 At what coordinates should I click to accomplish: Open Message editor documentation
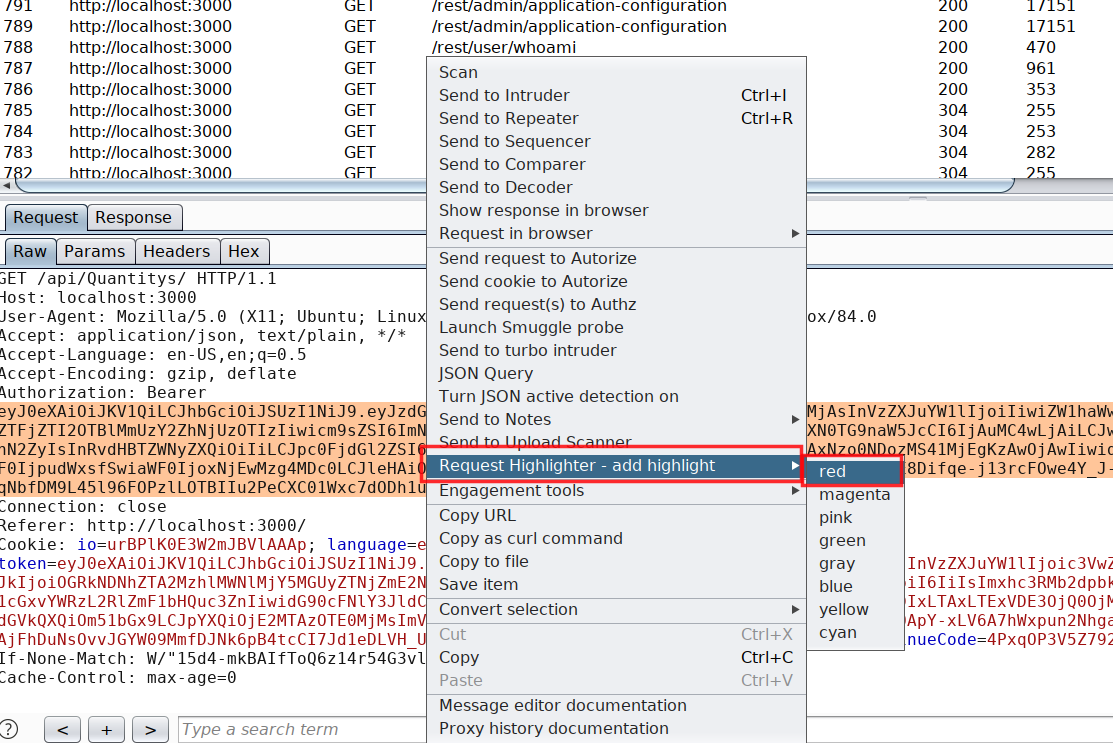tap(616, 705)
